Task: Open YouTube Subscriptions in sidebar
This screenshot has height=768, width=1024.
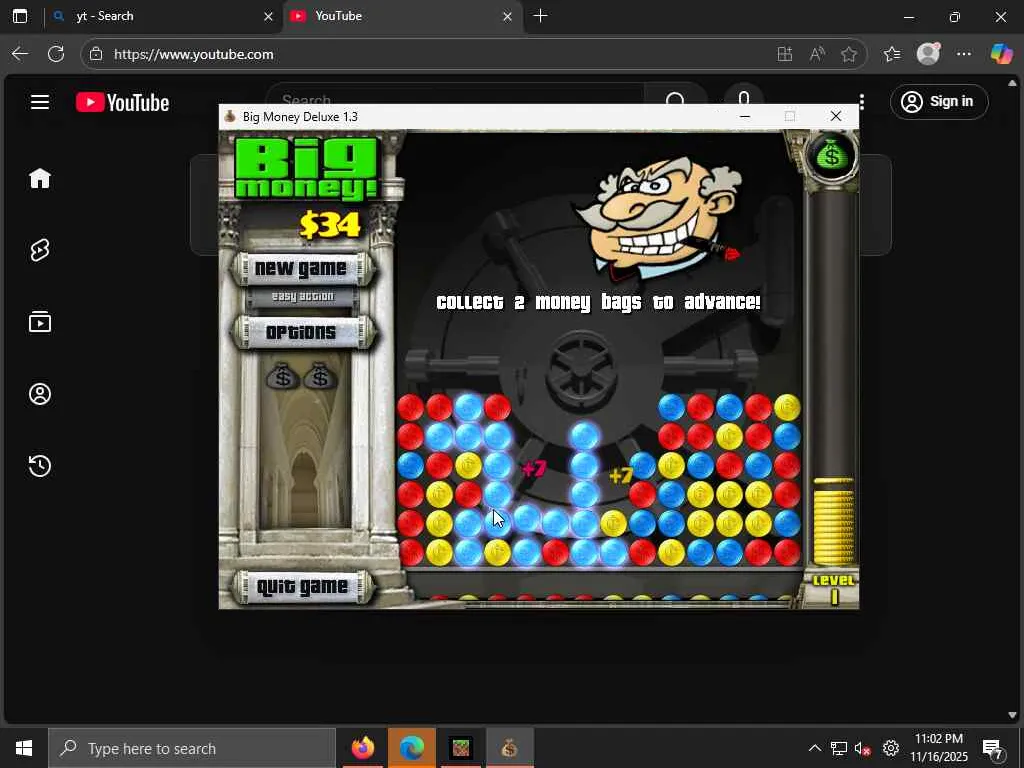Action: 40,322
